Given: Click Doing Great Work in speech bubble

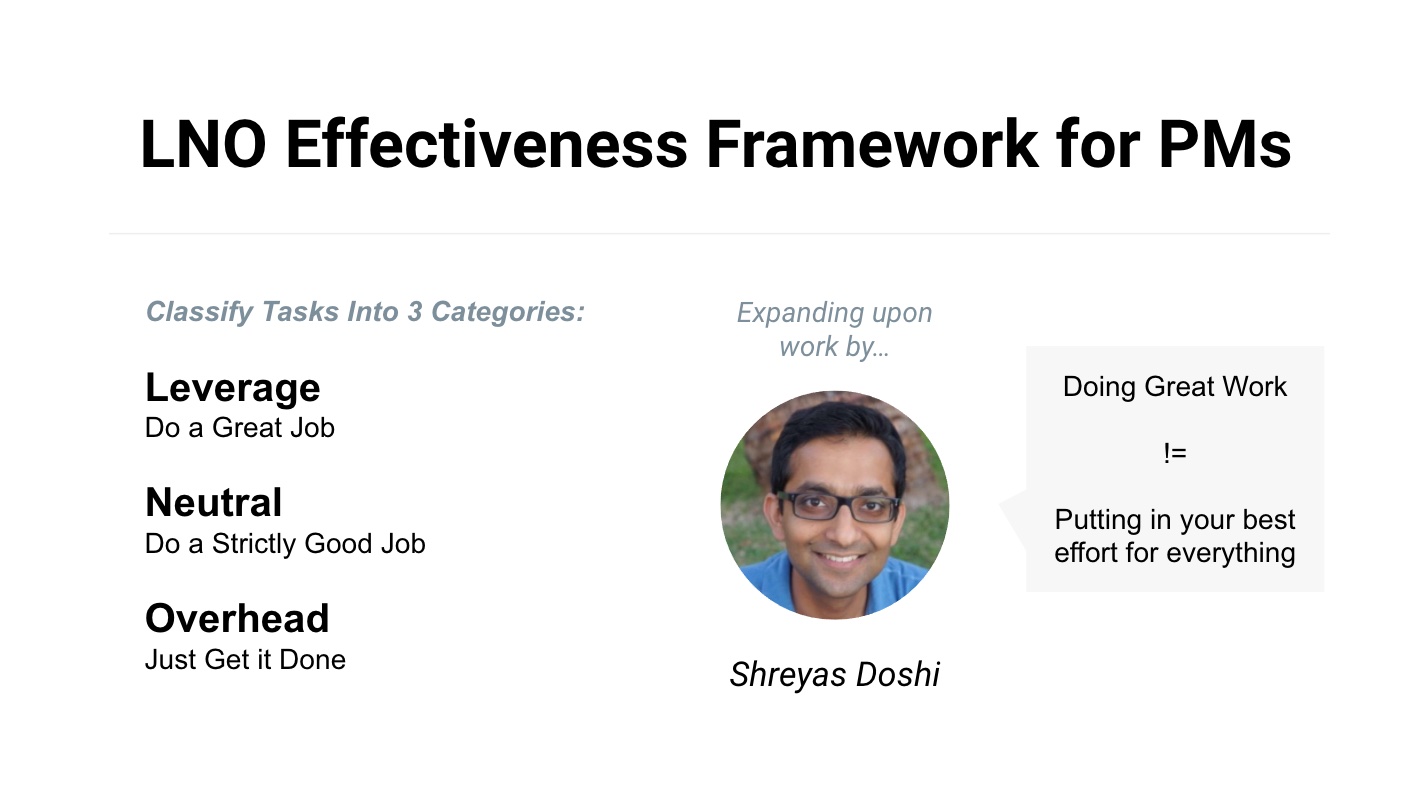Looking at the screenshot, I should [x=1175, y=387].
